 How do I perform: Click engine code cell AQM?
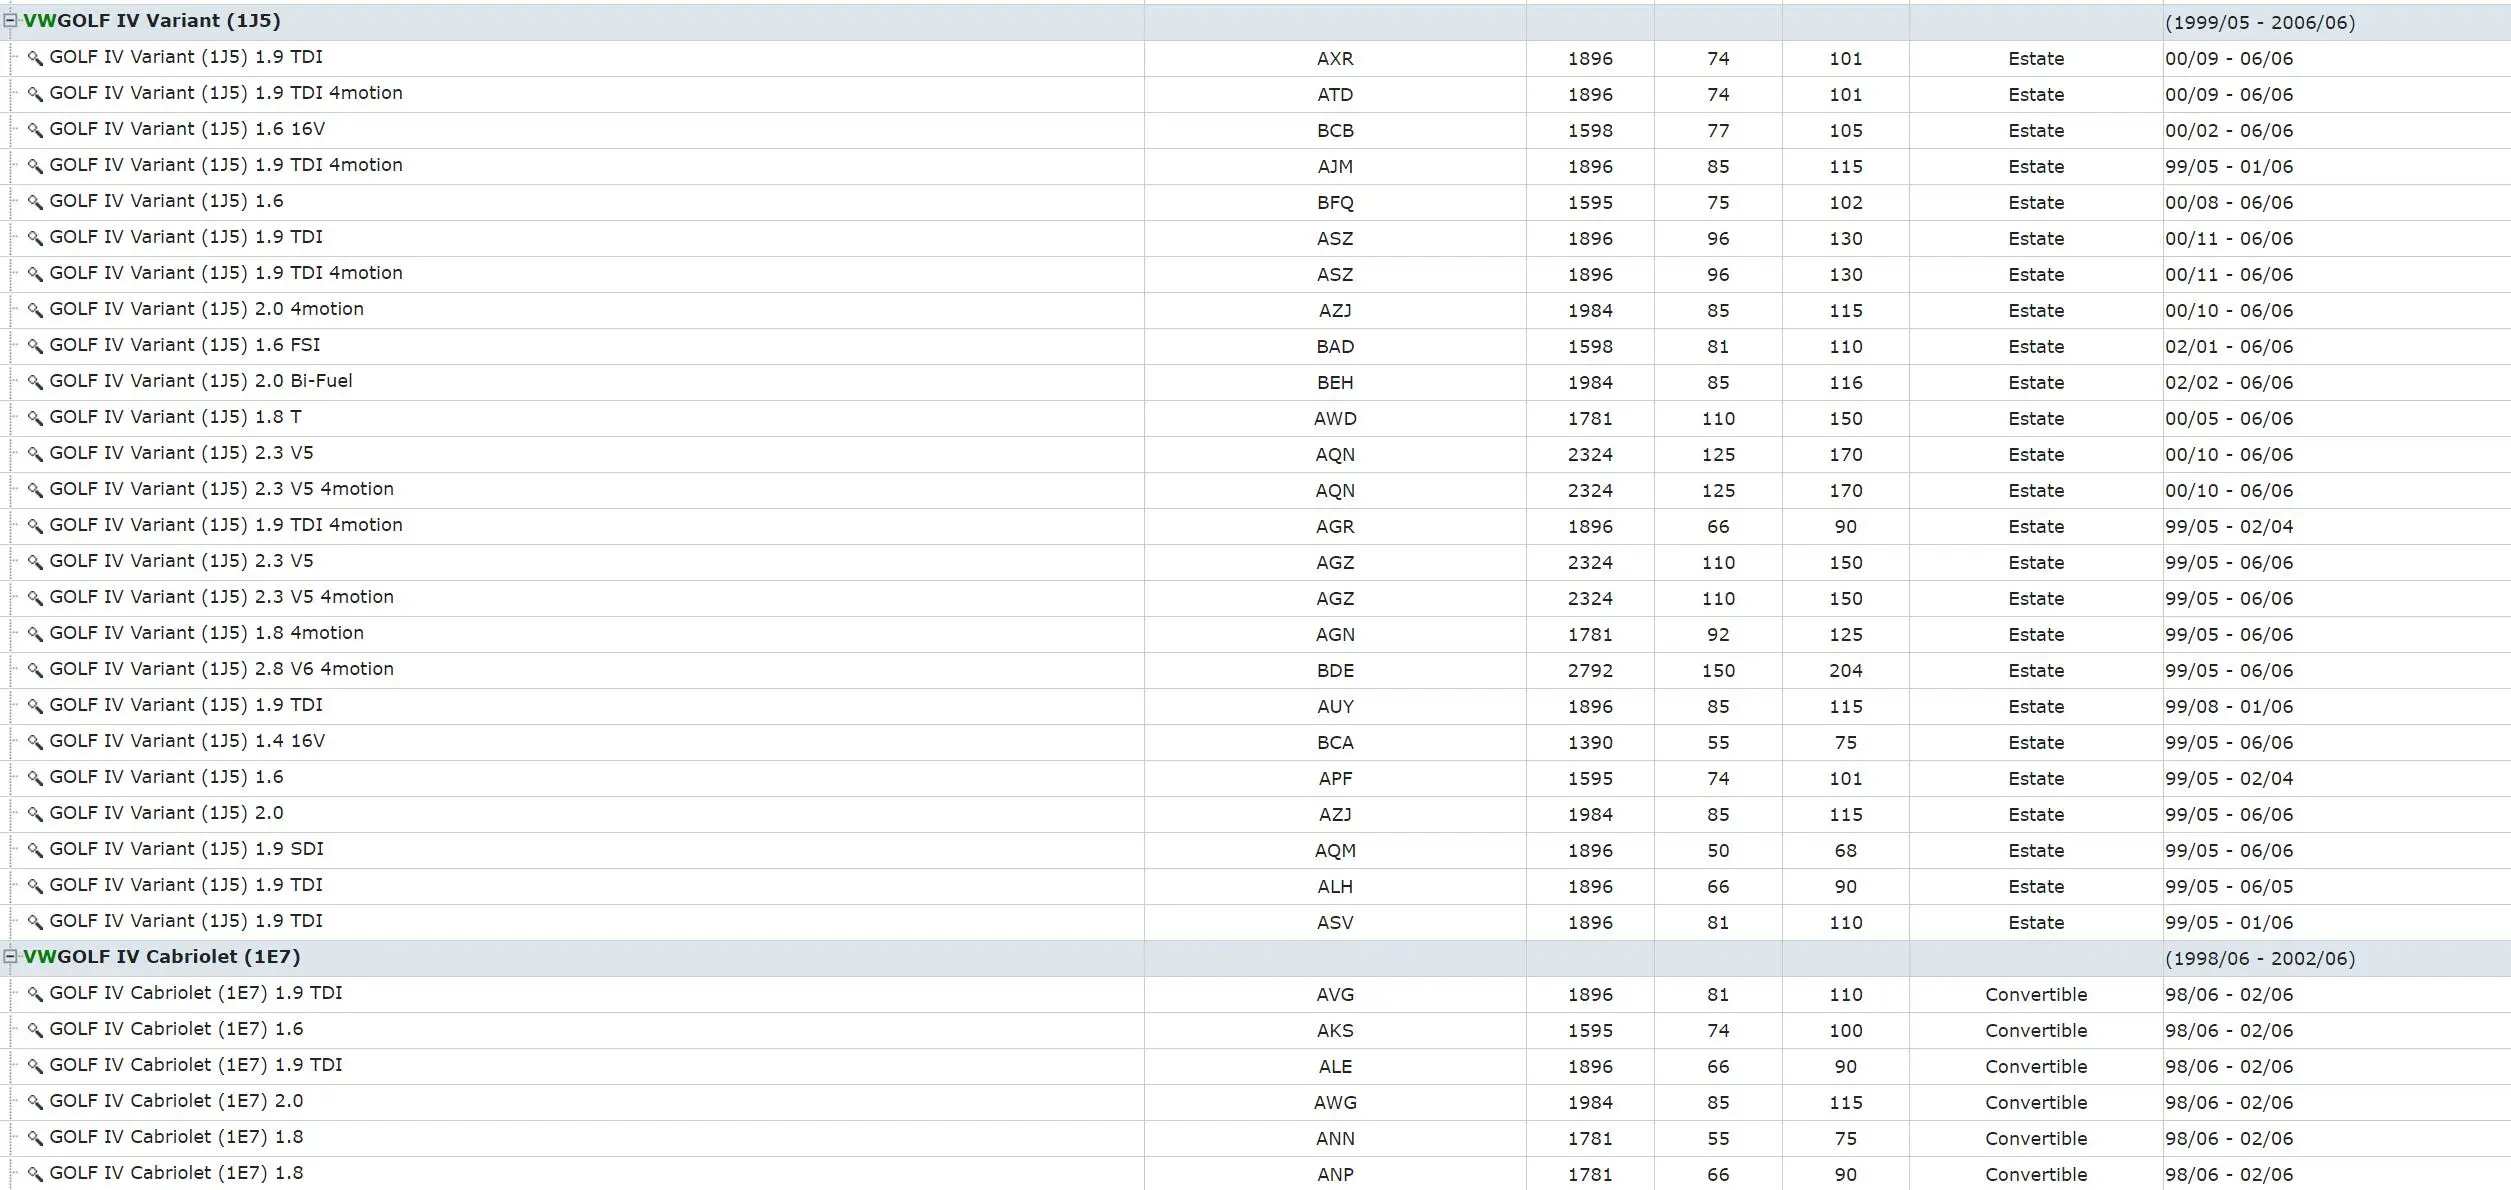(x=1335, y=851)
